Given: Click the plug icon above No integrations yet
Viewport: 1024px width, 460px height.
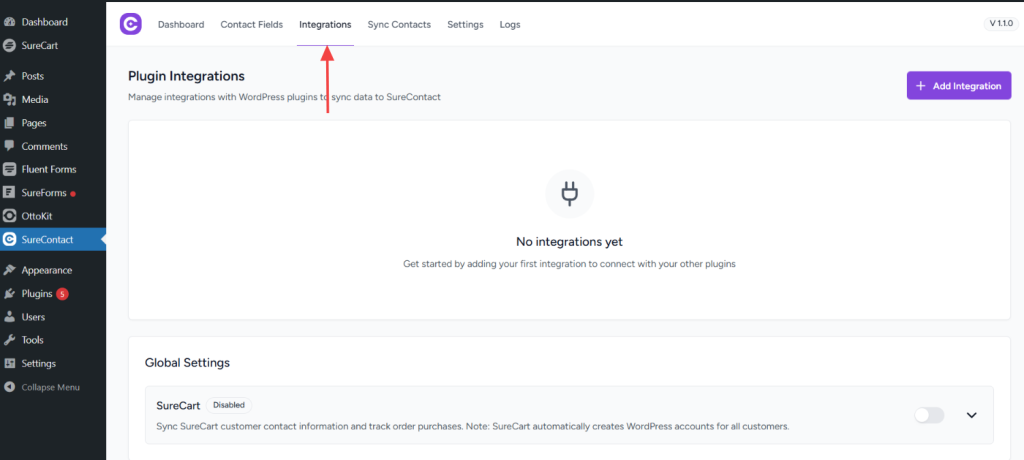Looking at the screenshot, I should (569, 193).
